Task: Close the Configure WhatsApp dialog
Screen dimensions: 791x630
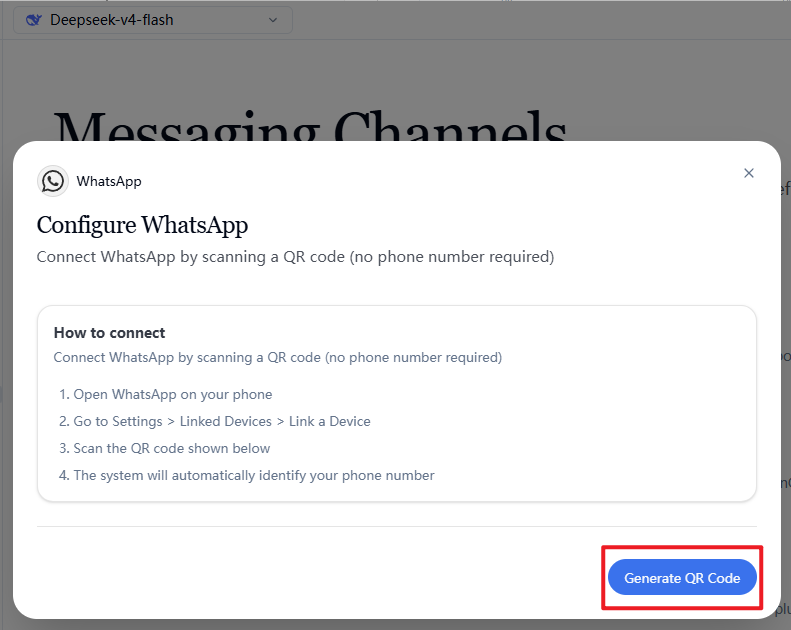Action: pos(749,173)
